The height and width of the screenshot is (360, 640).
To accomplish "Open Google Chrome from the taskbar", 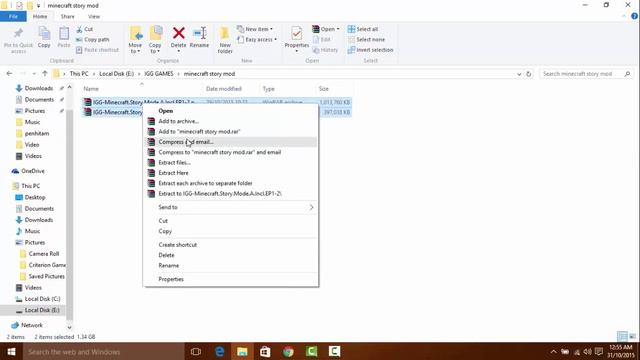I will click(x=288, y=351).
